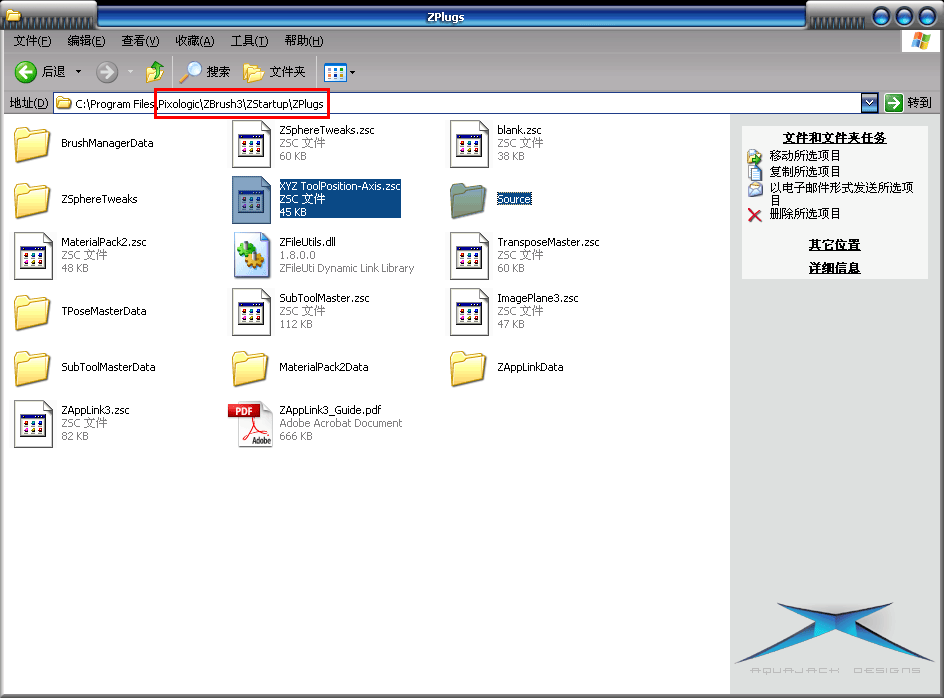Open the Forward history dropdown arrow
Image resolution: width=944 pixels, height=698 pixels.
click(x=131, y=72)
